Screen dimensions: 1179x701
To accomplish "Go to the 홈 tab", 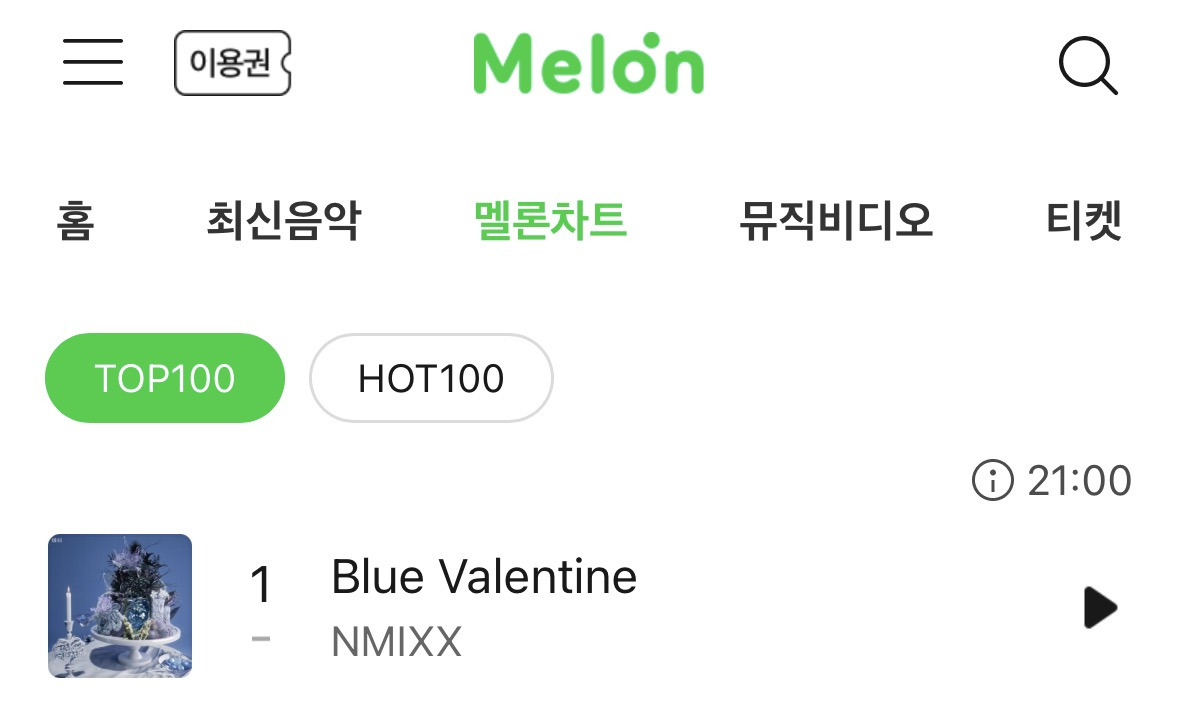I will click(x=76, y=221).
